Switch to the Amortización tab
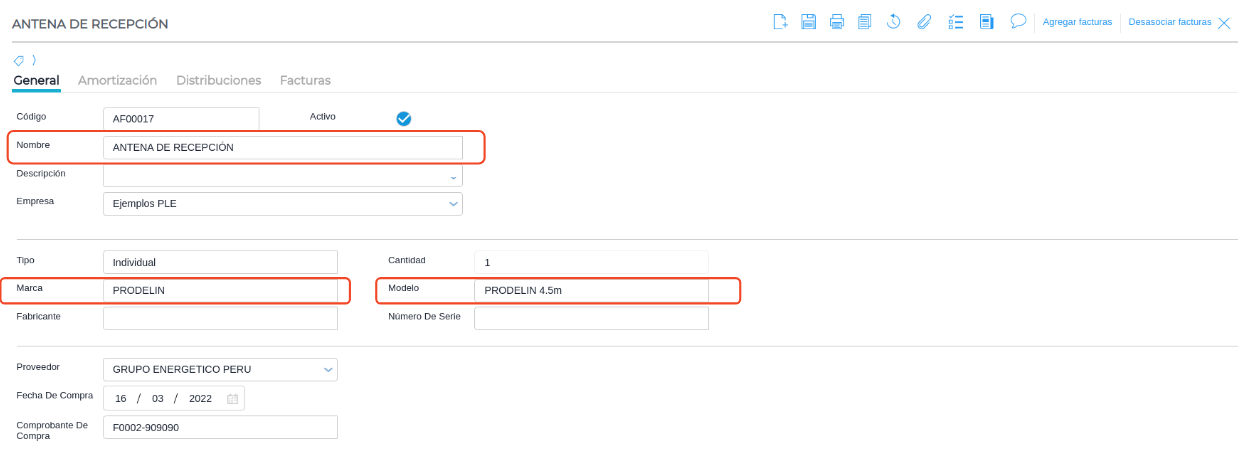 (x=117, y=80)
